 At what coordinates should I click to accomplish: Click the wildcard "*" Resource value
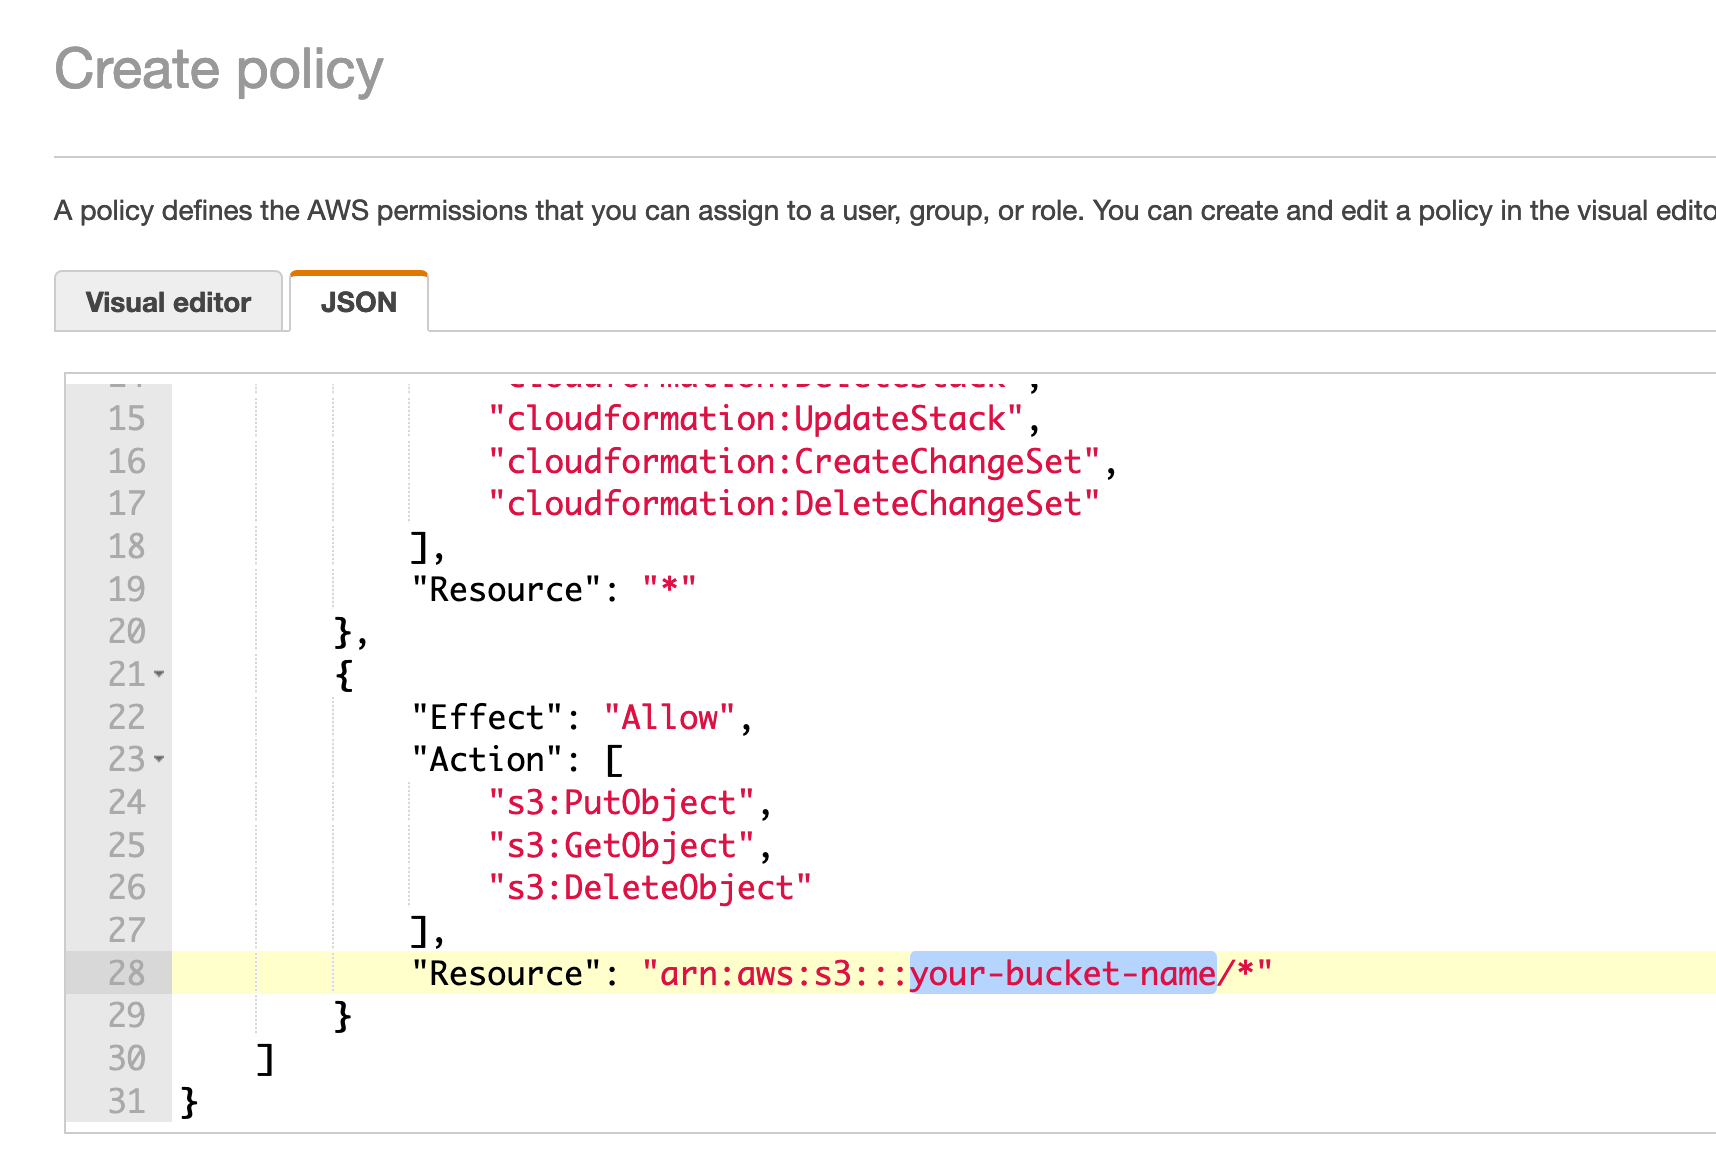coord(674,589)
